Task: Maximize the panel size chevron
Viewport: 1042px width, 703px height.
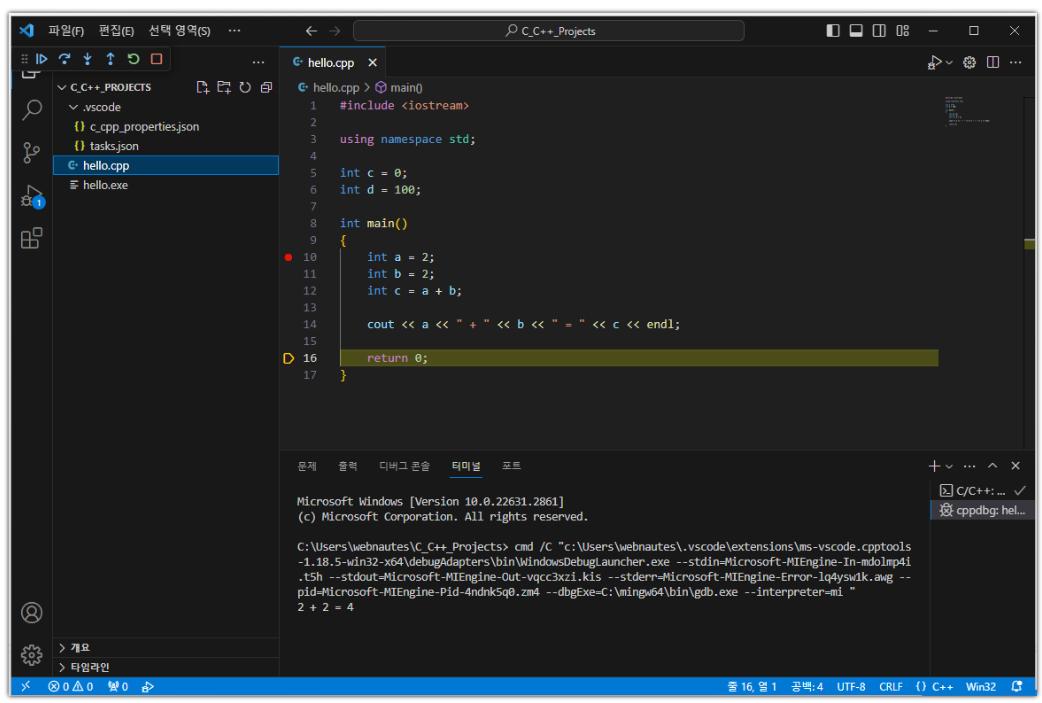Action: point(992,466)
